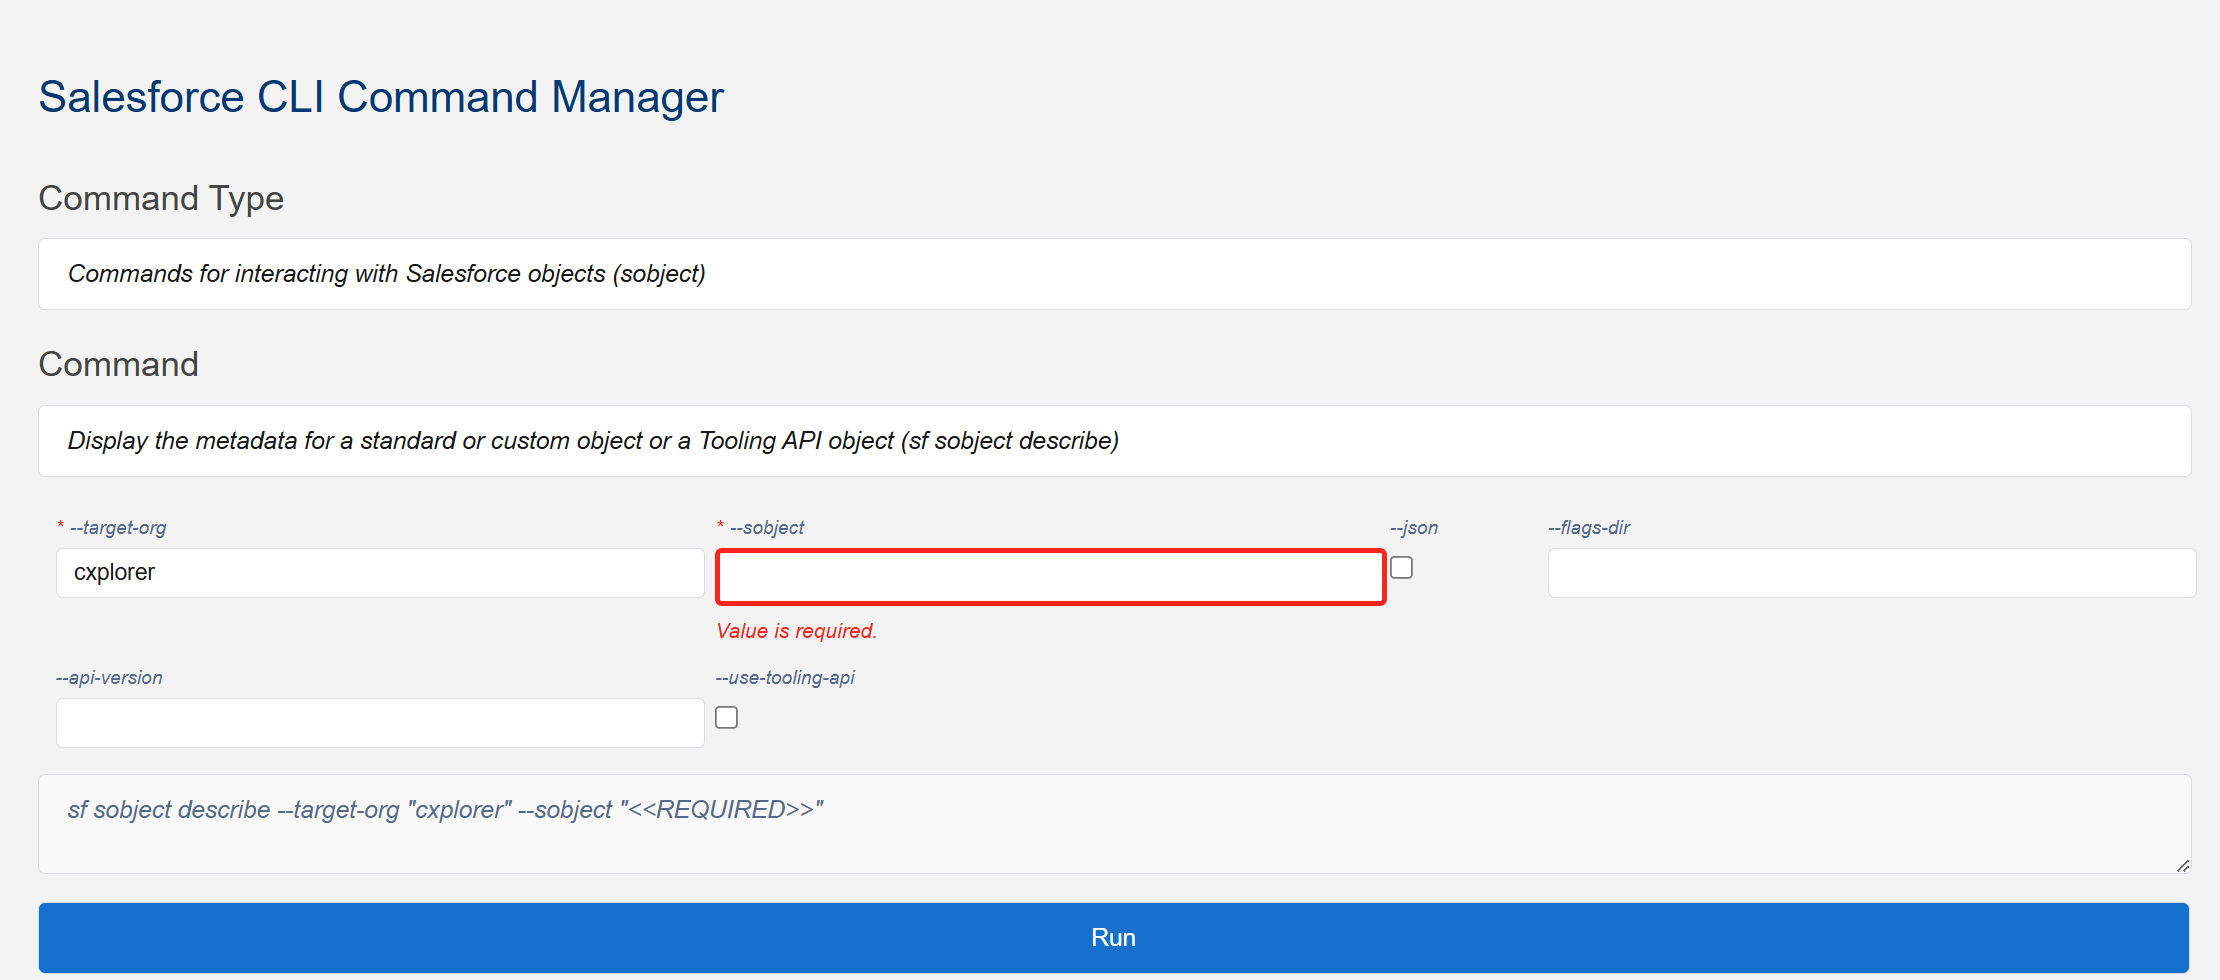Toggle the --use-tooling-api checkbox

click(727, 718)
